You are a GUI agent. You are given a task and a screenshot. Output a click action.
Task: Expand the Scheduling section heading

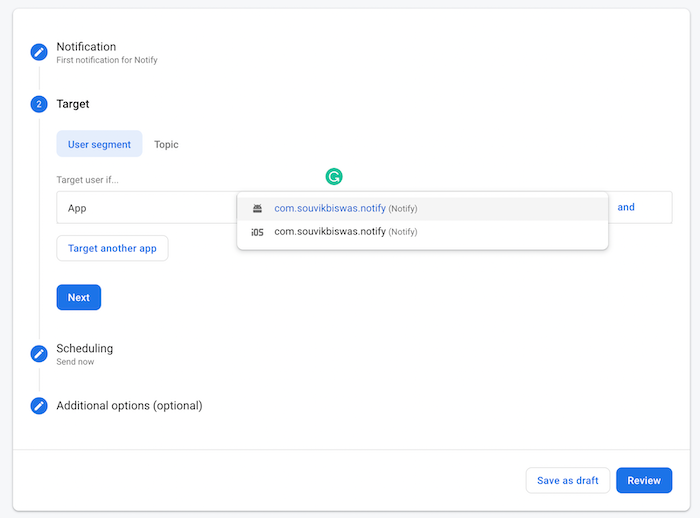tap(85, 348)
